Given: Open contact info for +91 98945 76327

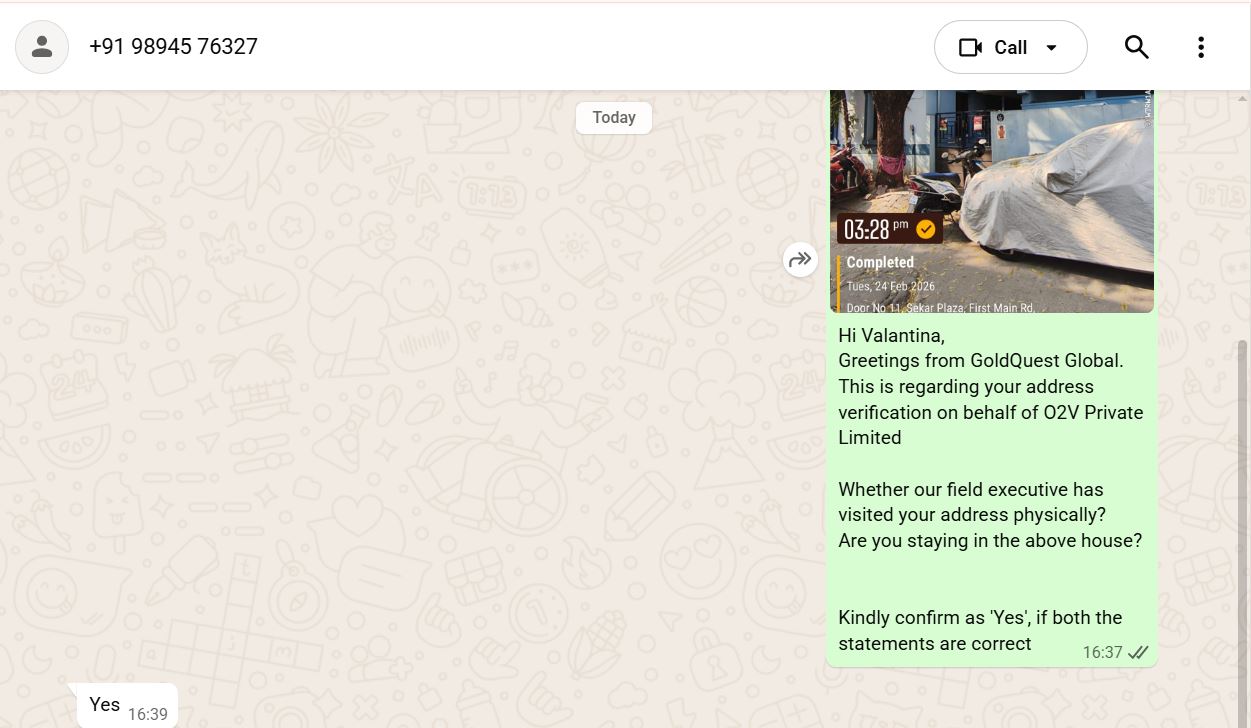Looking at the screenshot, I should click(x=173, y=47).
